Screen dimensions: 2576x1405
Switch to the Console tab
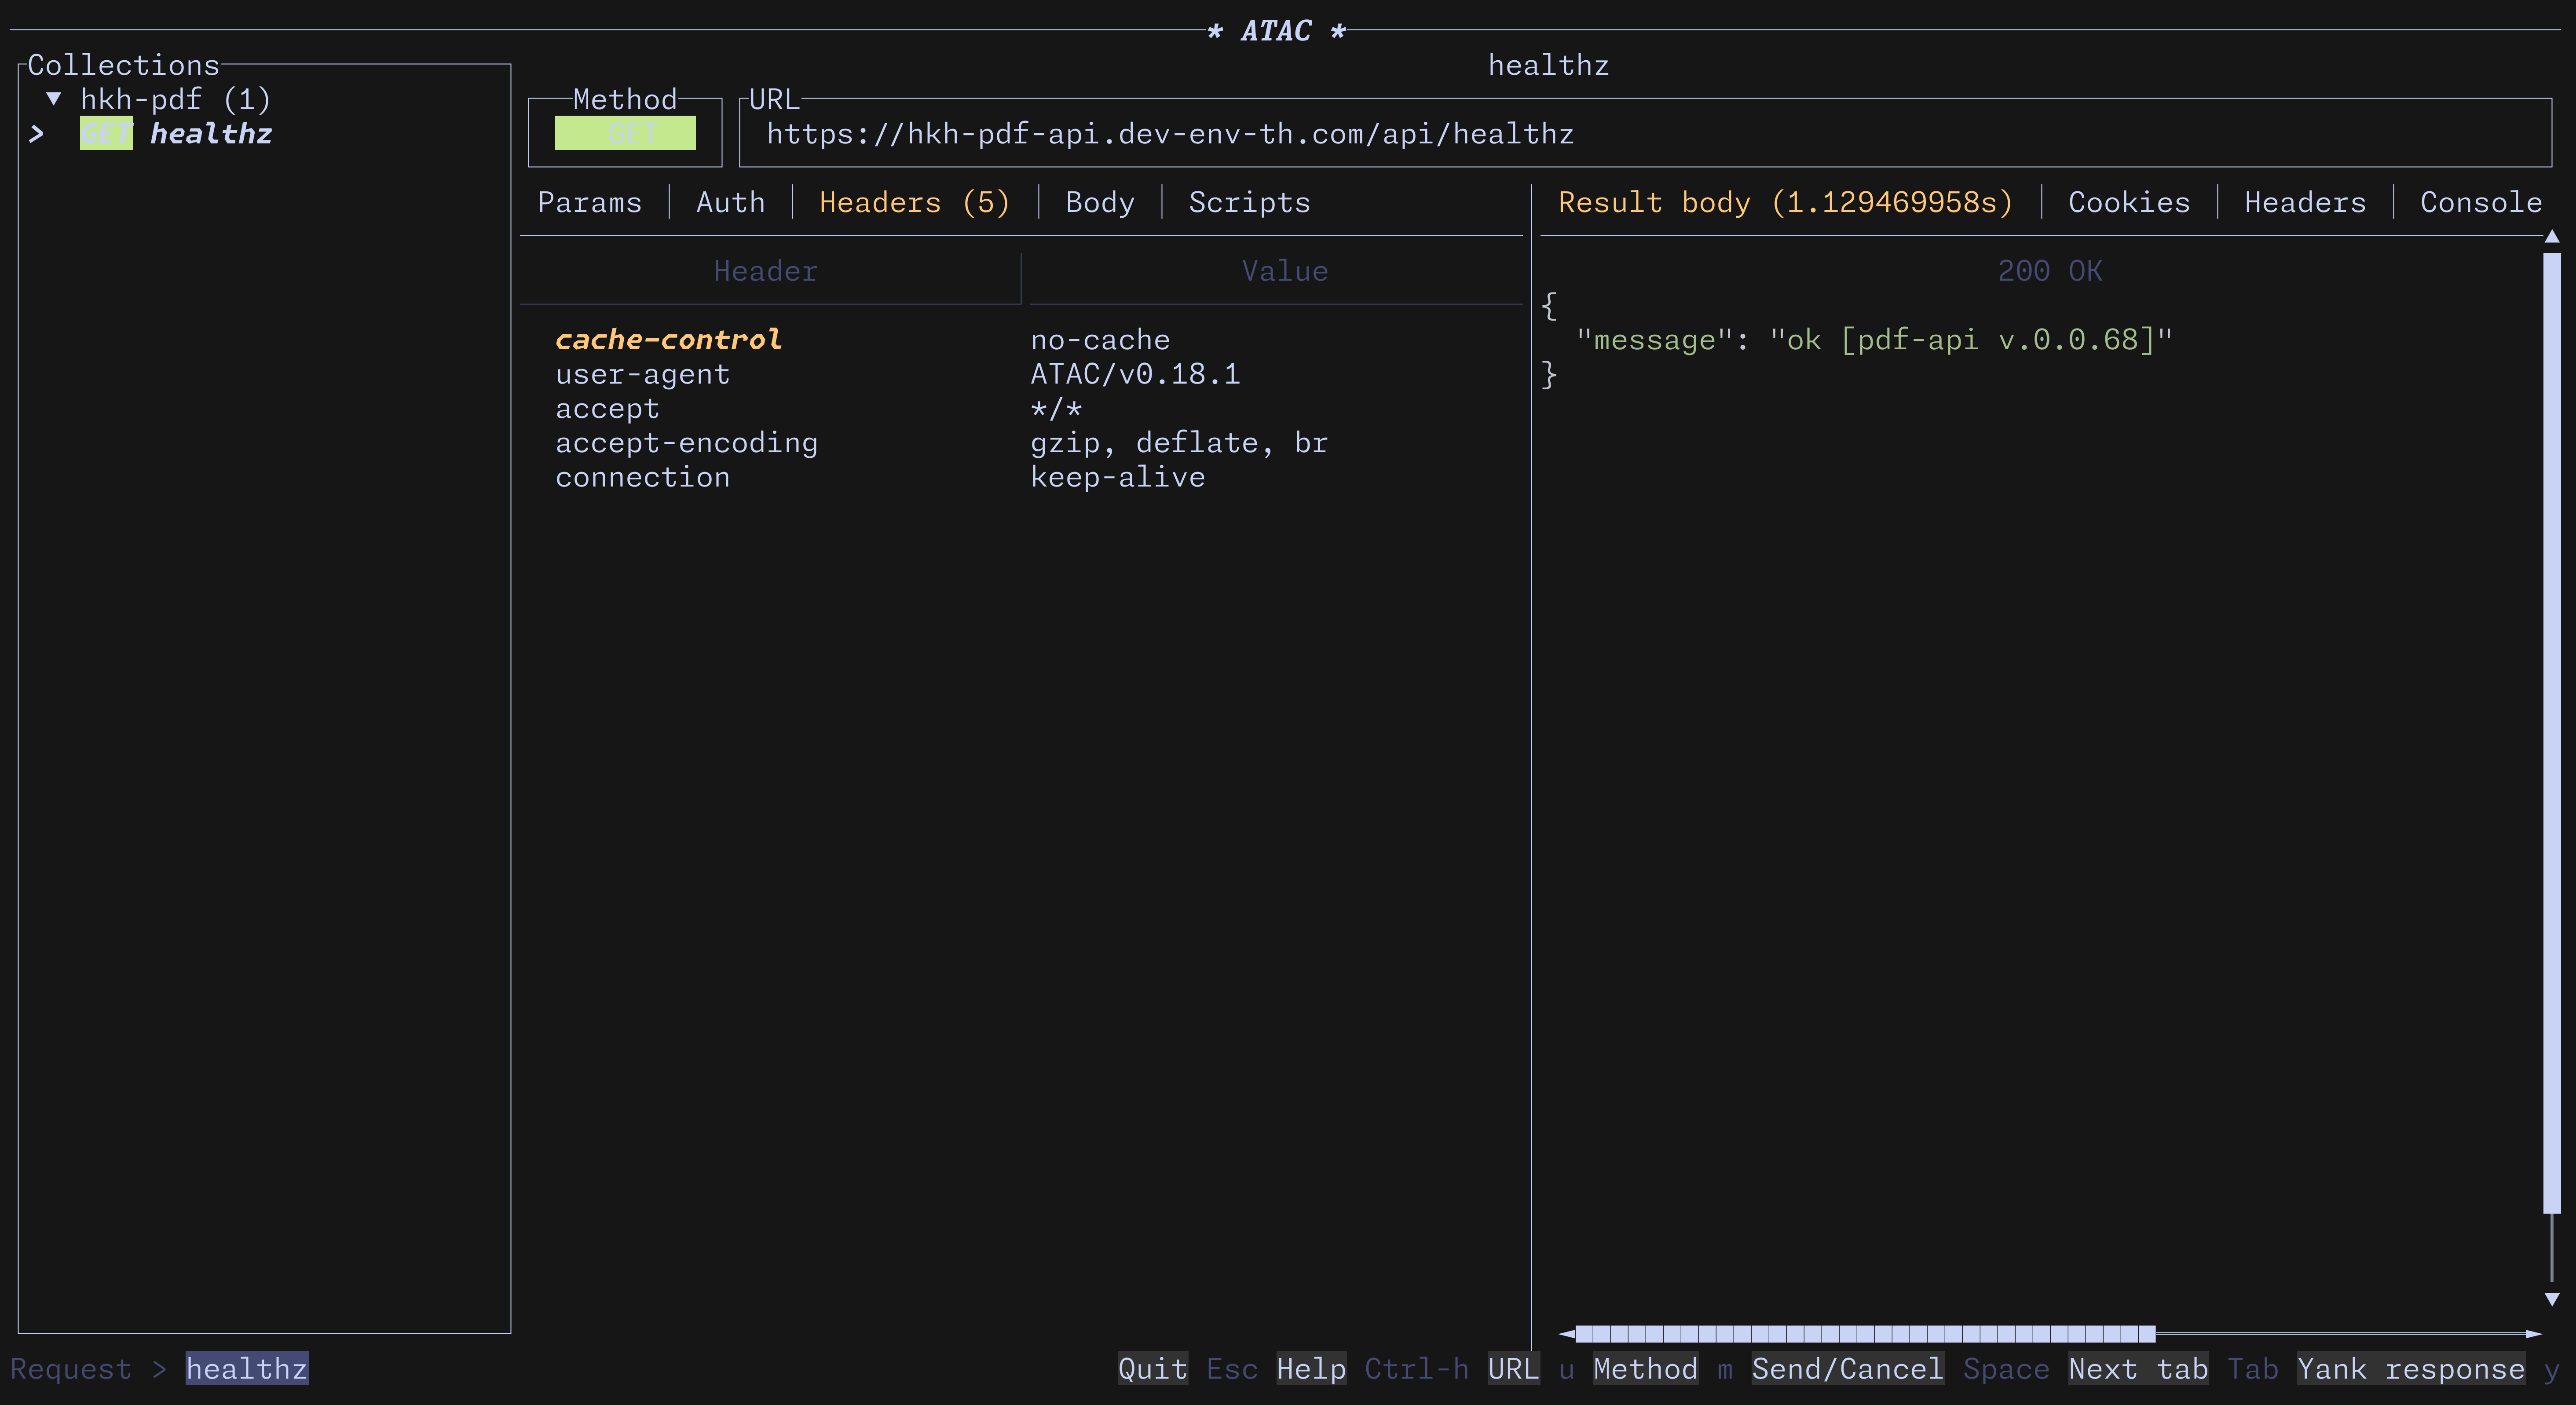coord(2479,202)
